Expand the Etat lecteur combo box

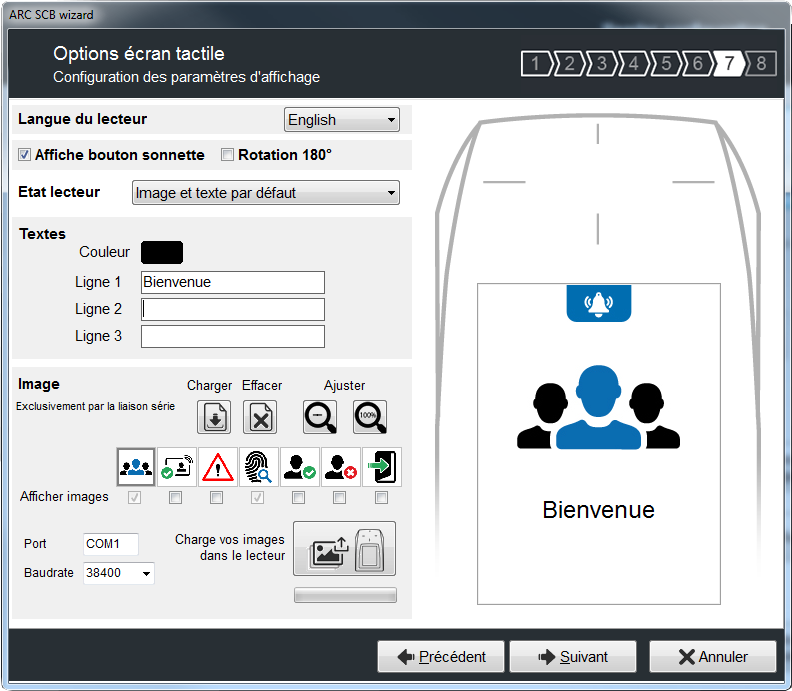pyautogui.click(x=265, y=193)
